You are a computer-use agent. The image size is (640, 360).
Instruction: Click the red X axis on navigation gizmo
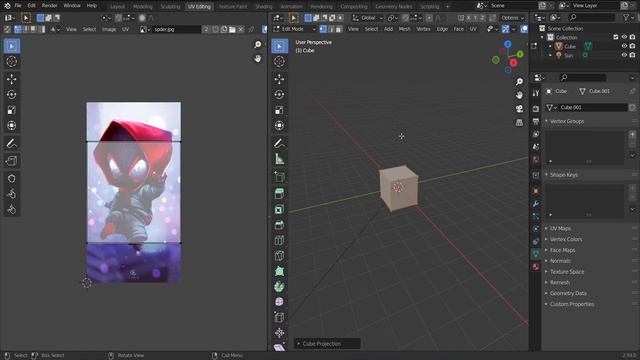513,63
